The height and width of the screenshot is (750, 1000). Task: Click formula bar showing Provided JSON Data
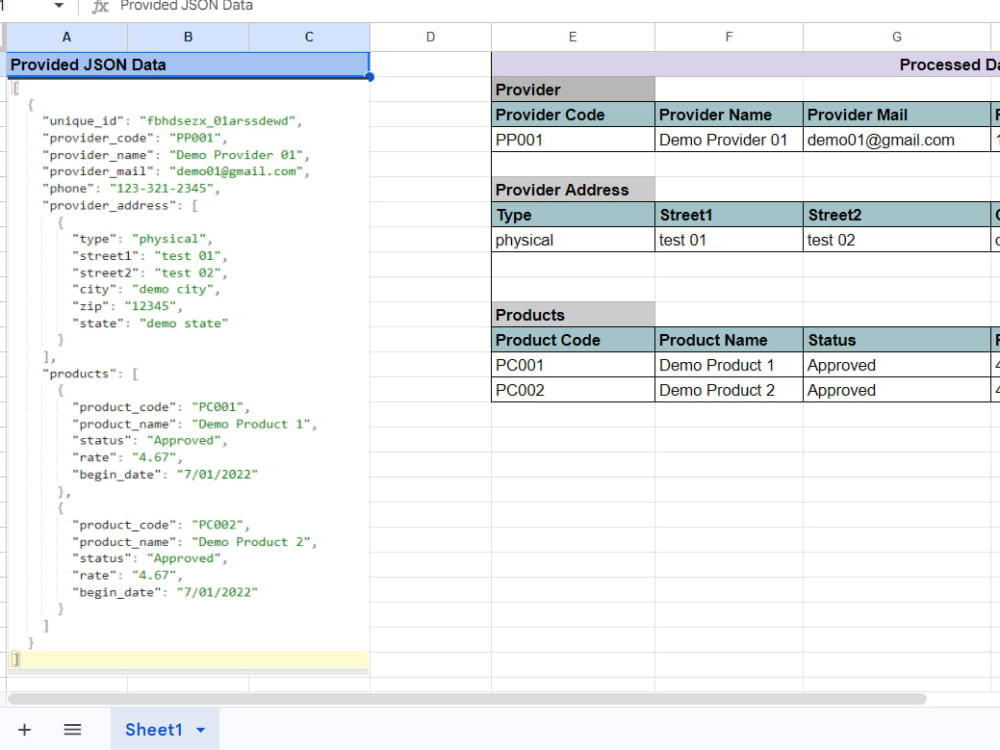(x=186, y=6)
